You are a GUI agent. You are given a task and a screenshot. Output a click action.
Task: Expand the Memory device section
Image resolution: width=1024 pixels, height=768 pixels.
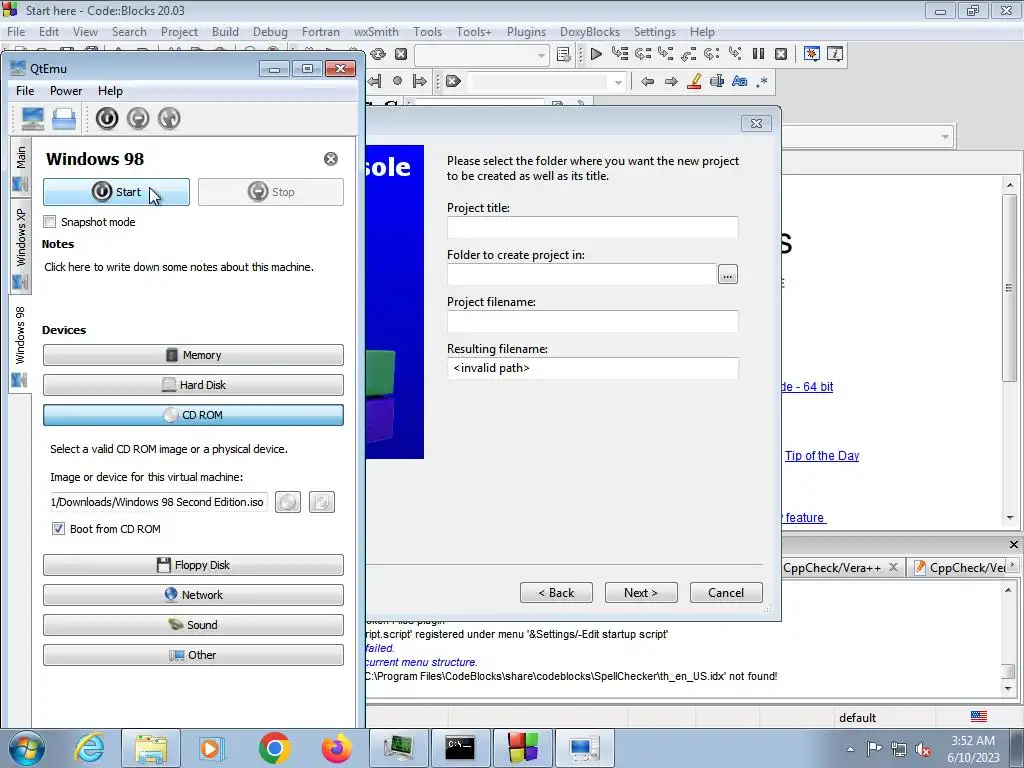pos(193,355)
